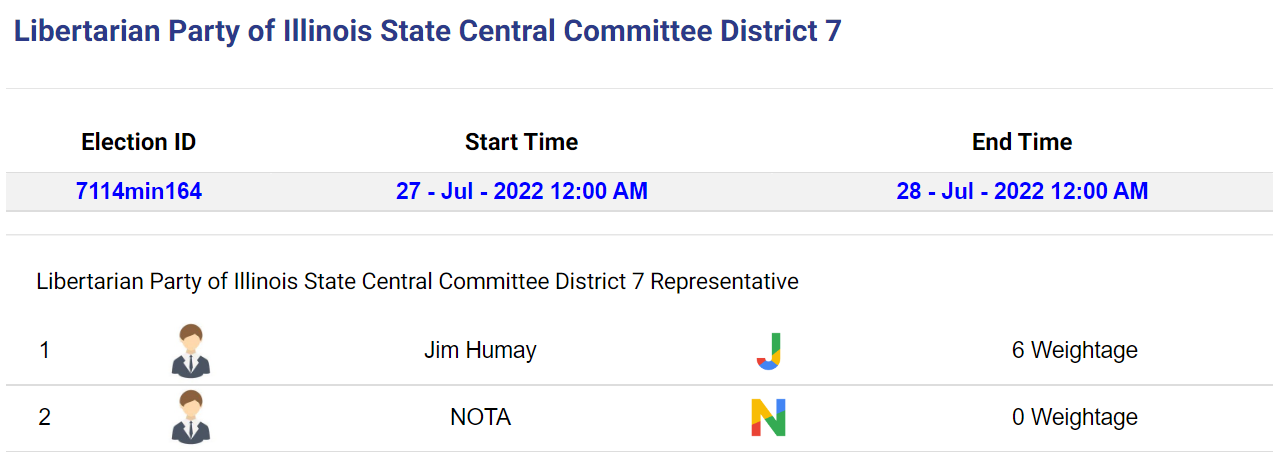Viewport: 1283px width, 462px height.
Task: Click Jim Humay's avatar icon
Action: [x=190, y=351]
